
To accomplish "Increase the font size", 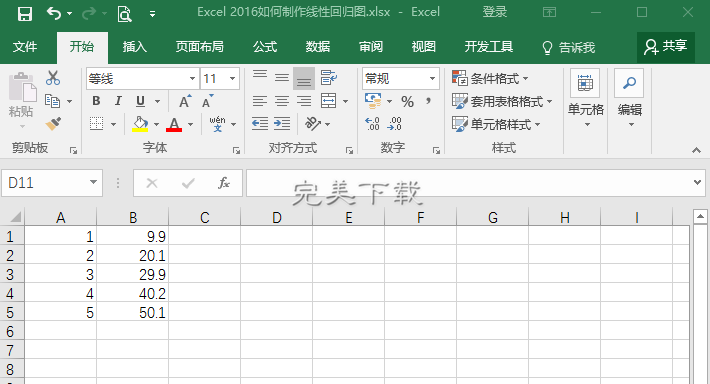I will 184,101.
